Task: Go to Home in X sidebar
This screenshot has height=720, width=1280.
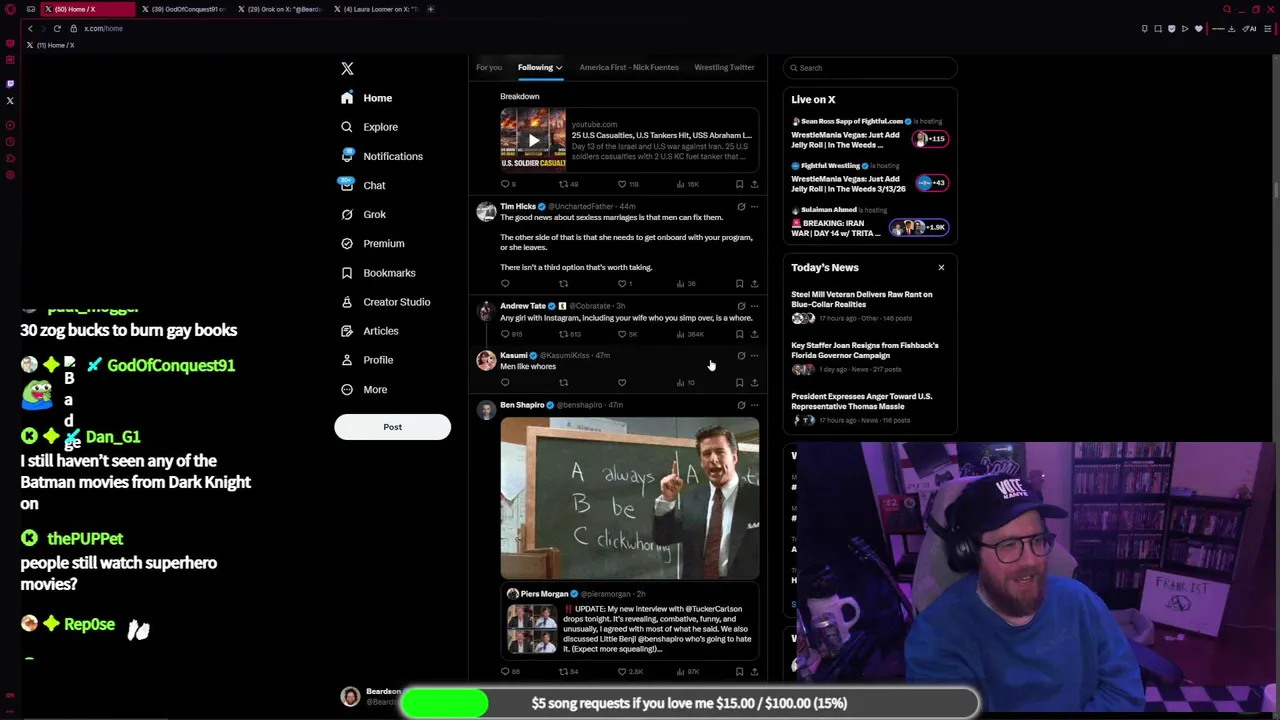Action: tap(366, 98)
